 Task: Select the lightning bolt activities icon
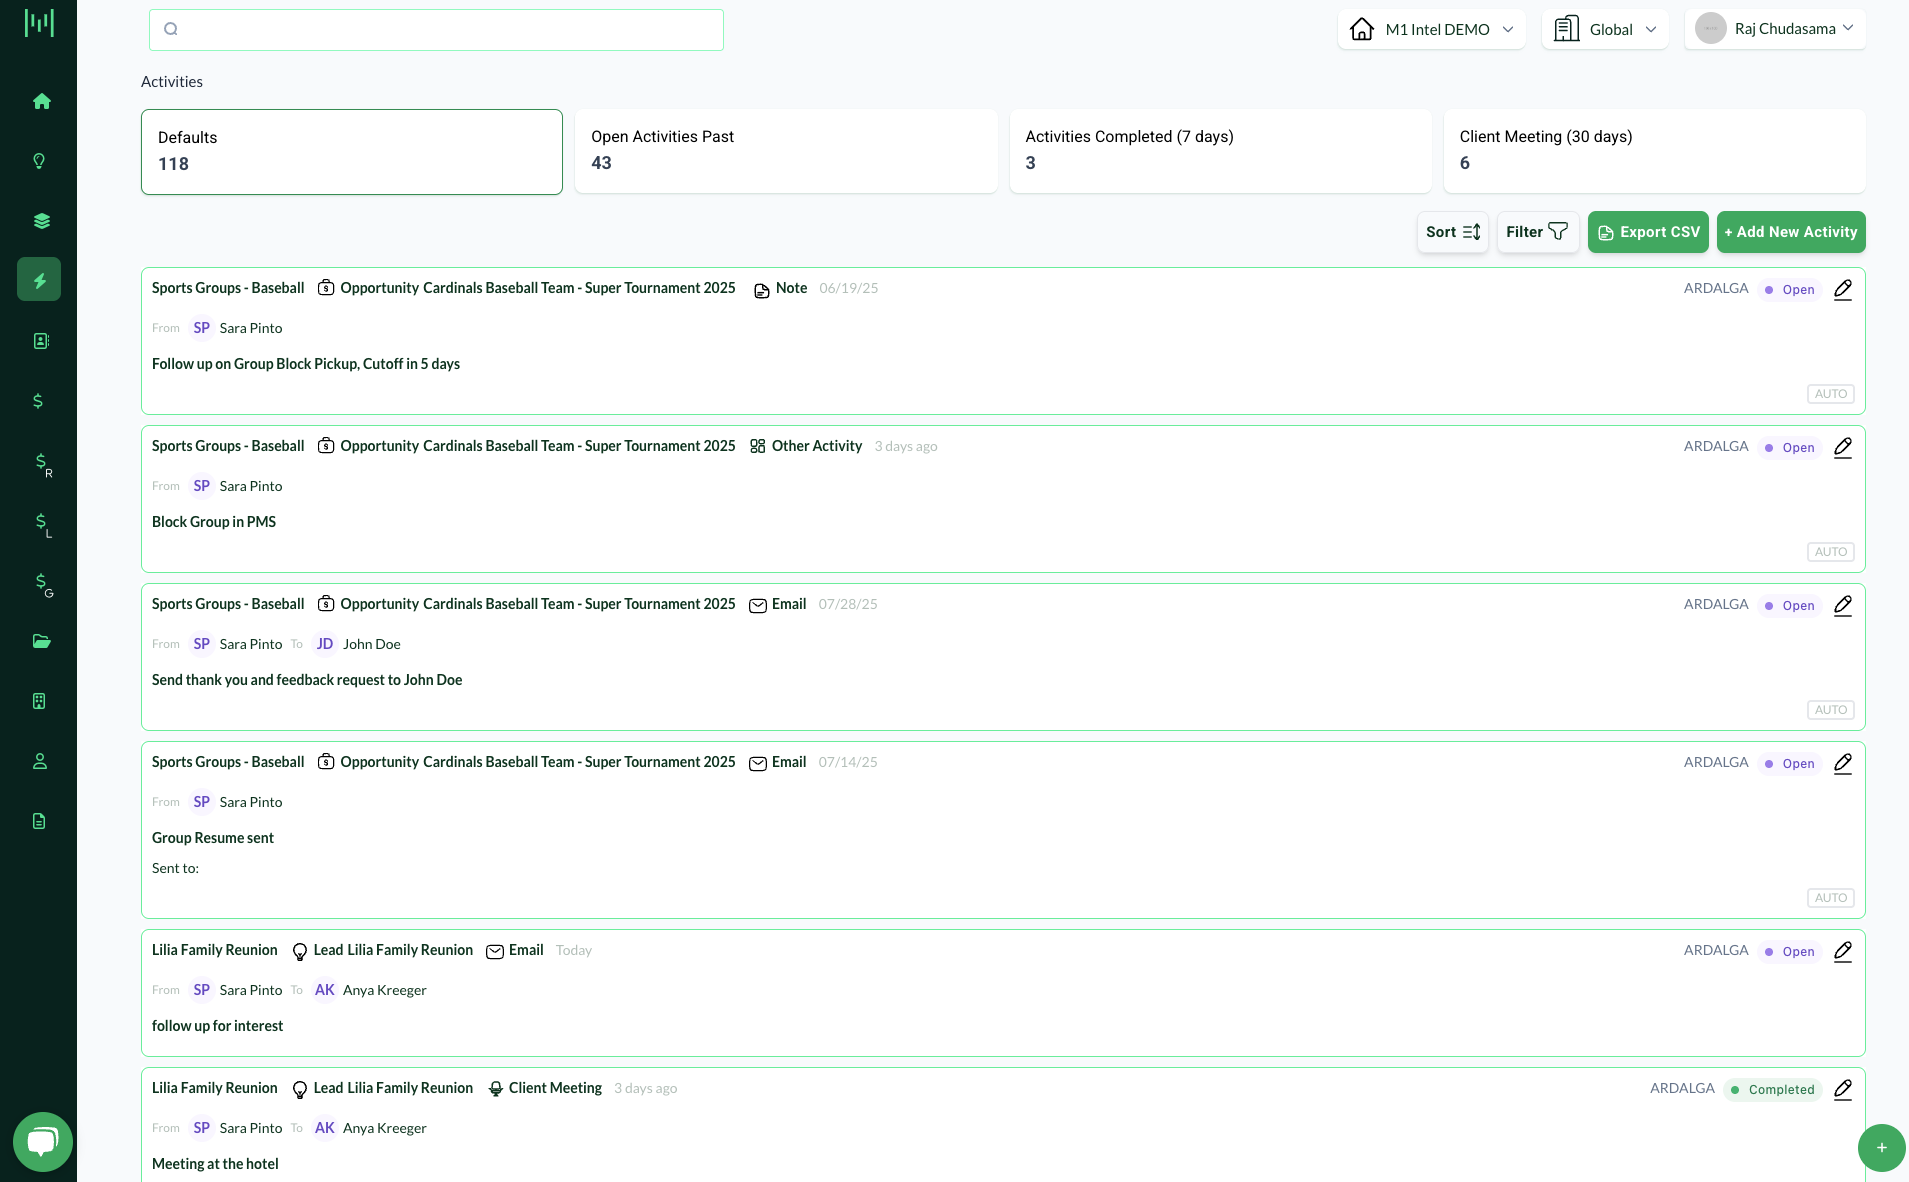[39, 280]
